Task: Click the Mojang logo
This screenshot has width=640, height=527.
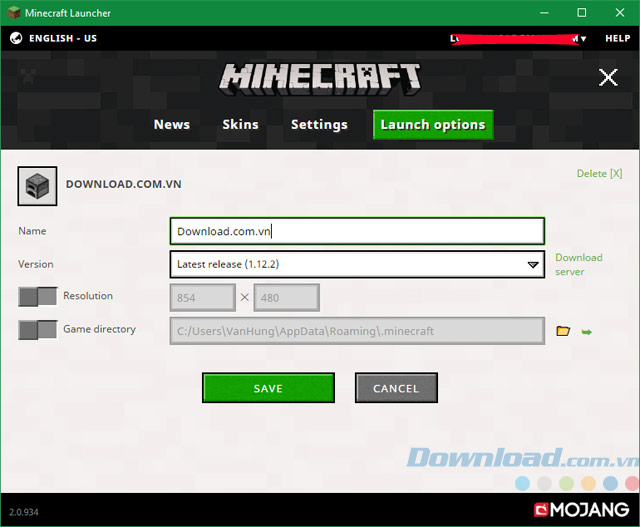Action: coord(582,510)
